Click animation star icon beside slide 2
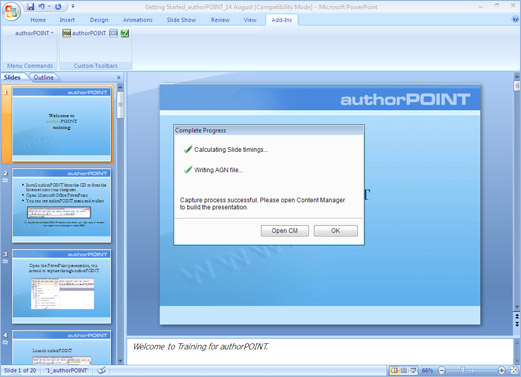The height and width of the screenshot is (377, 521). click(x=5, y=180)
